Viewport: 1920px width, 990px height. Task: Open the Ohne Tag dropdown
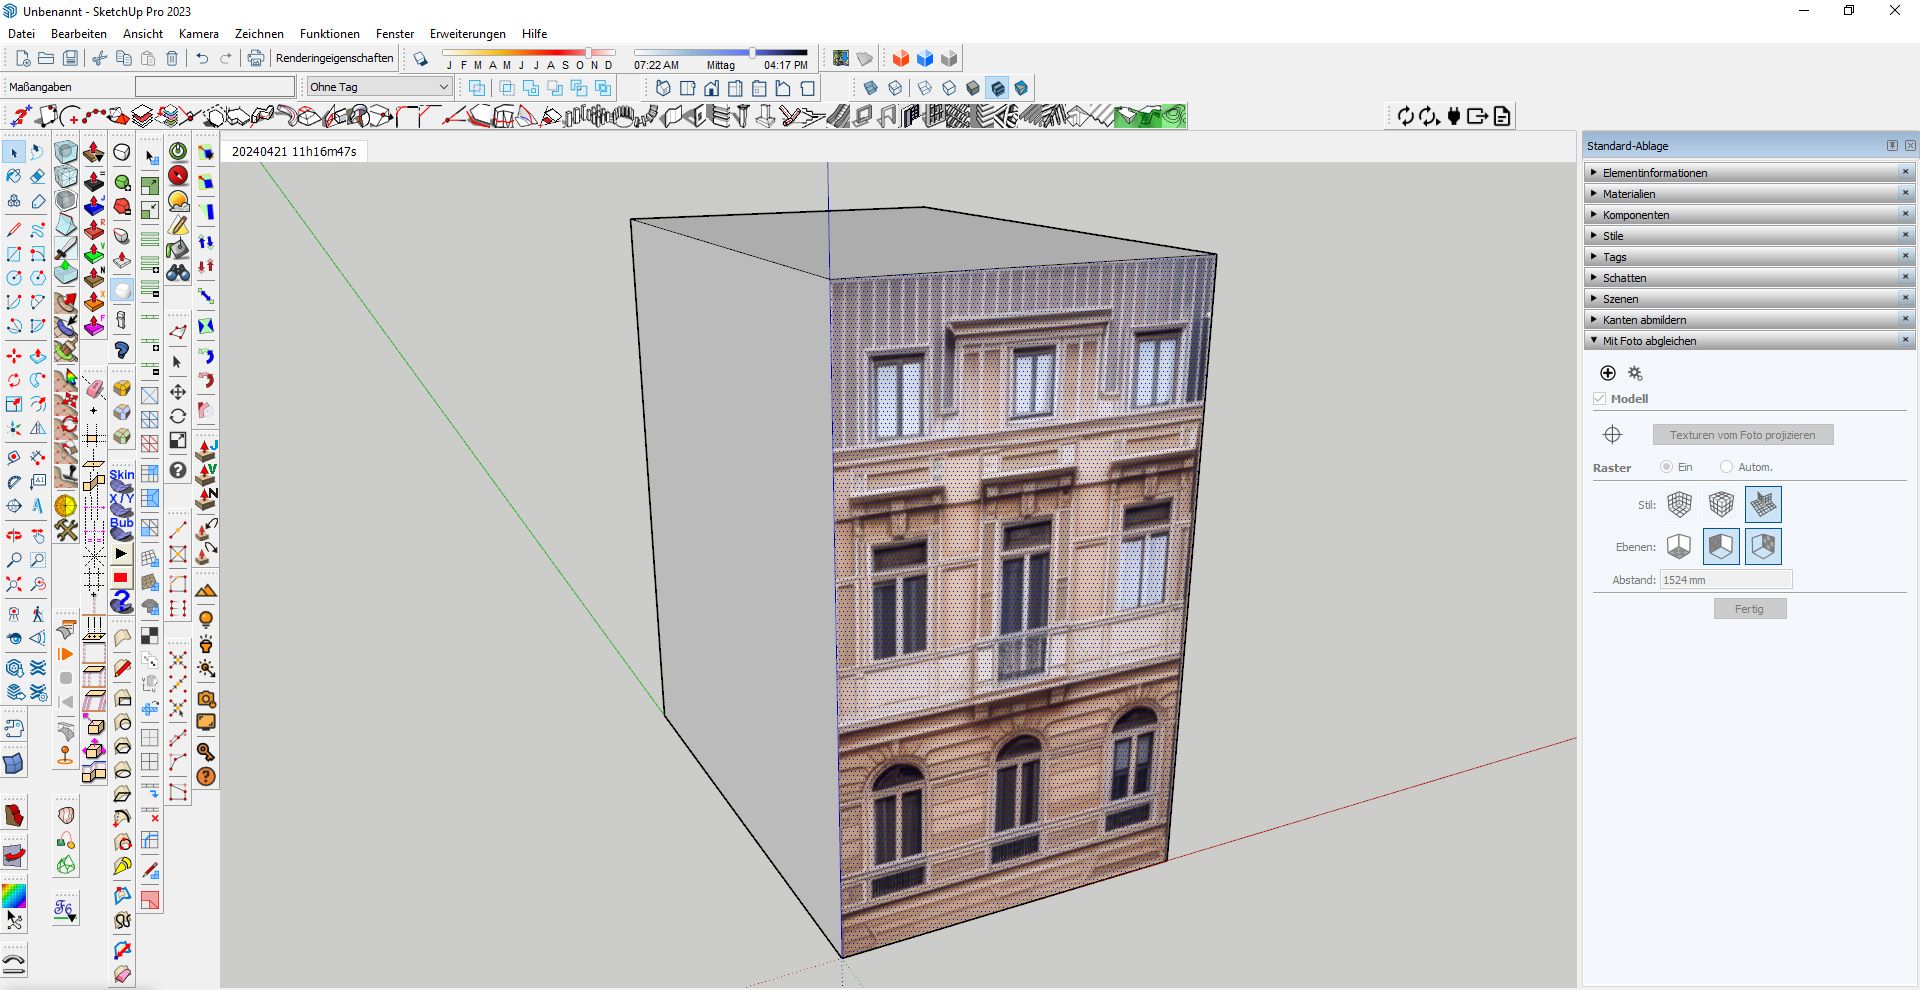(379, 87)
